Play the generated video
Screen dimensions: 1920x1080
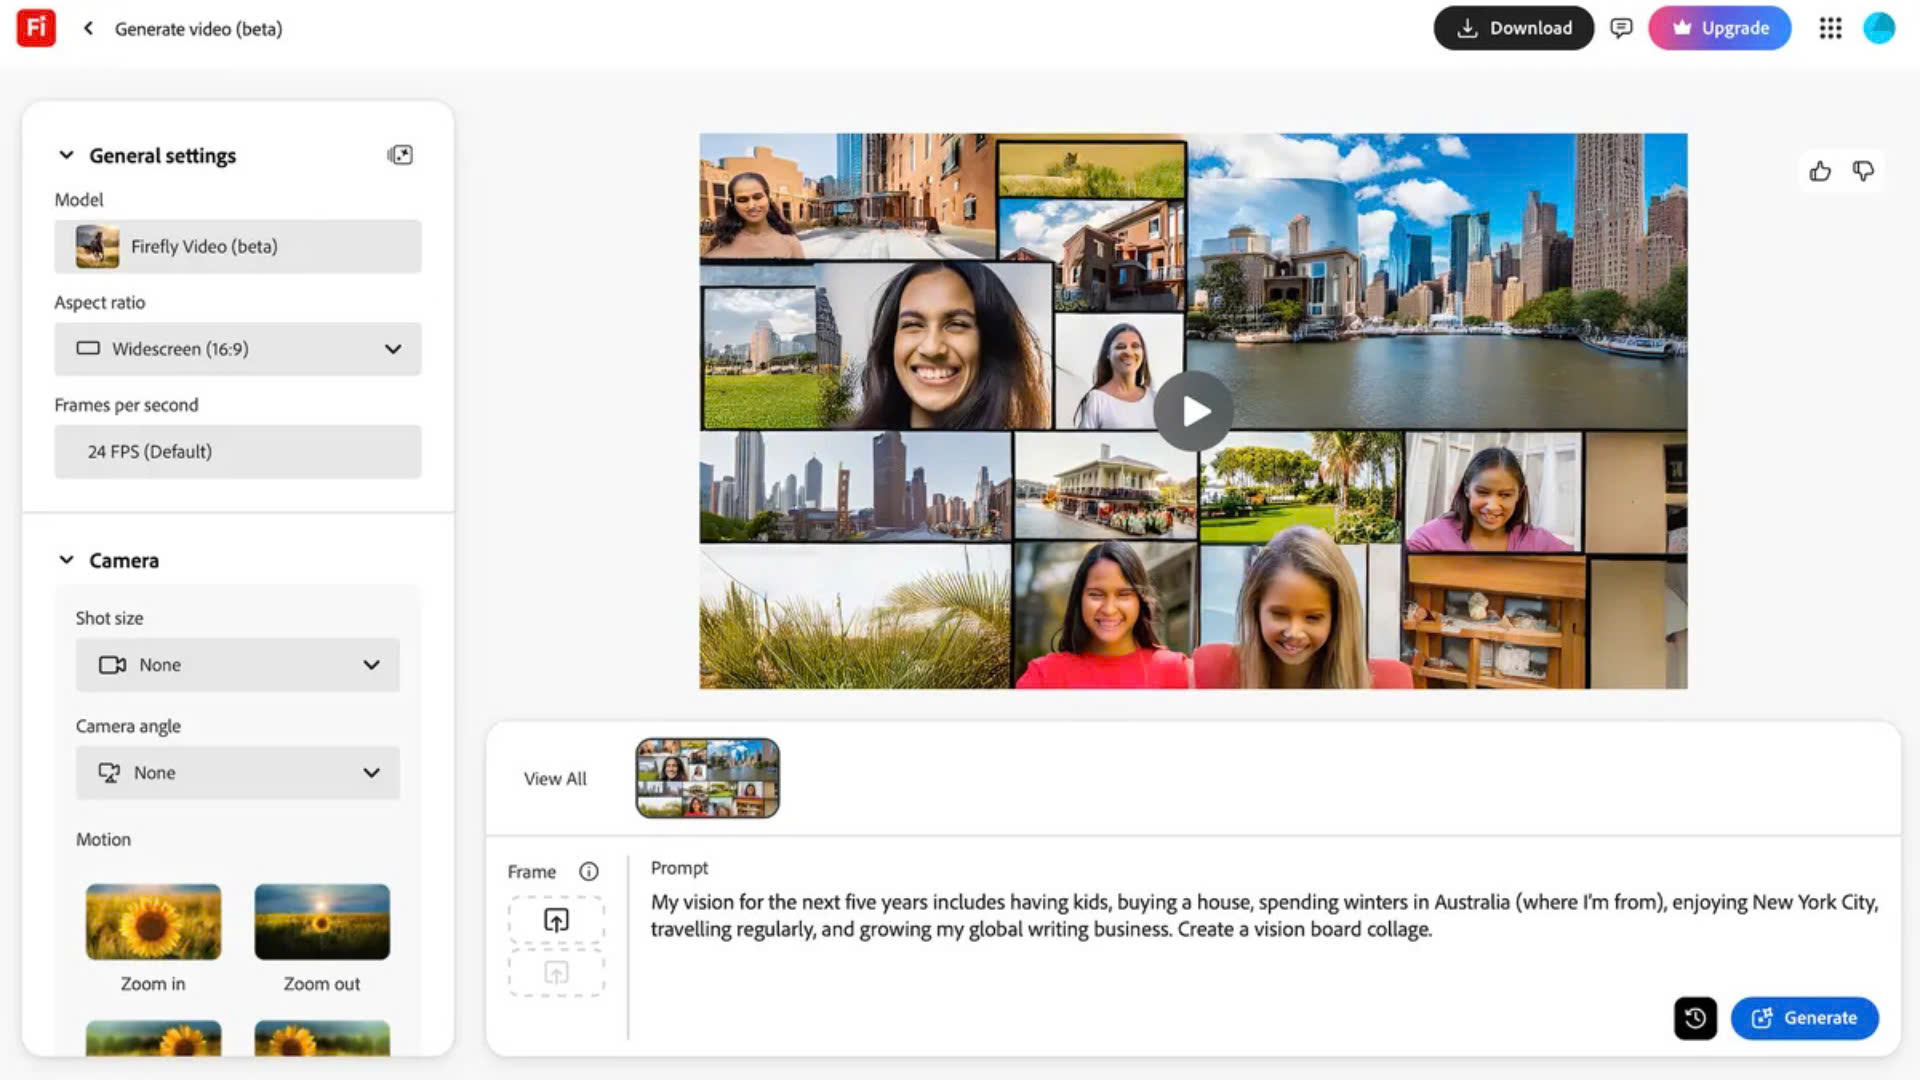[1194, 411]
